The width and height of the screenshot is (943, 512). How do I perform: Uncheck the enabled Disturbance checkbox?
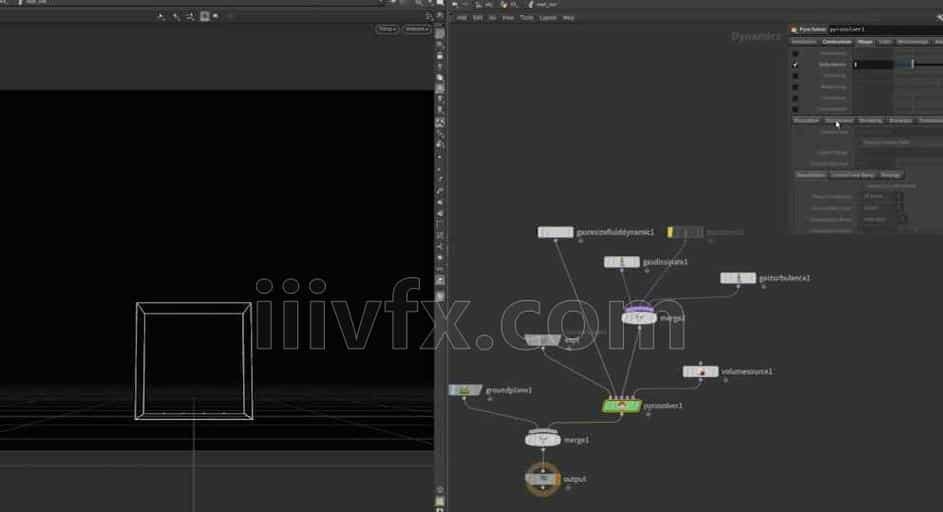pyautogui.click(x=796, y=64)
